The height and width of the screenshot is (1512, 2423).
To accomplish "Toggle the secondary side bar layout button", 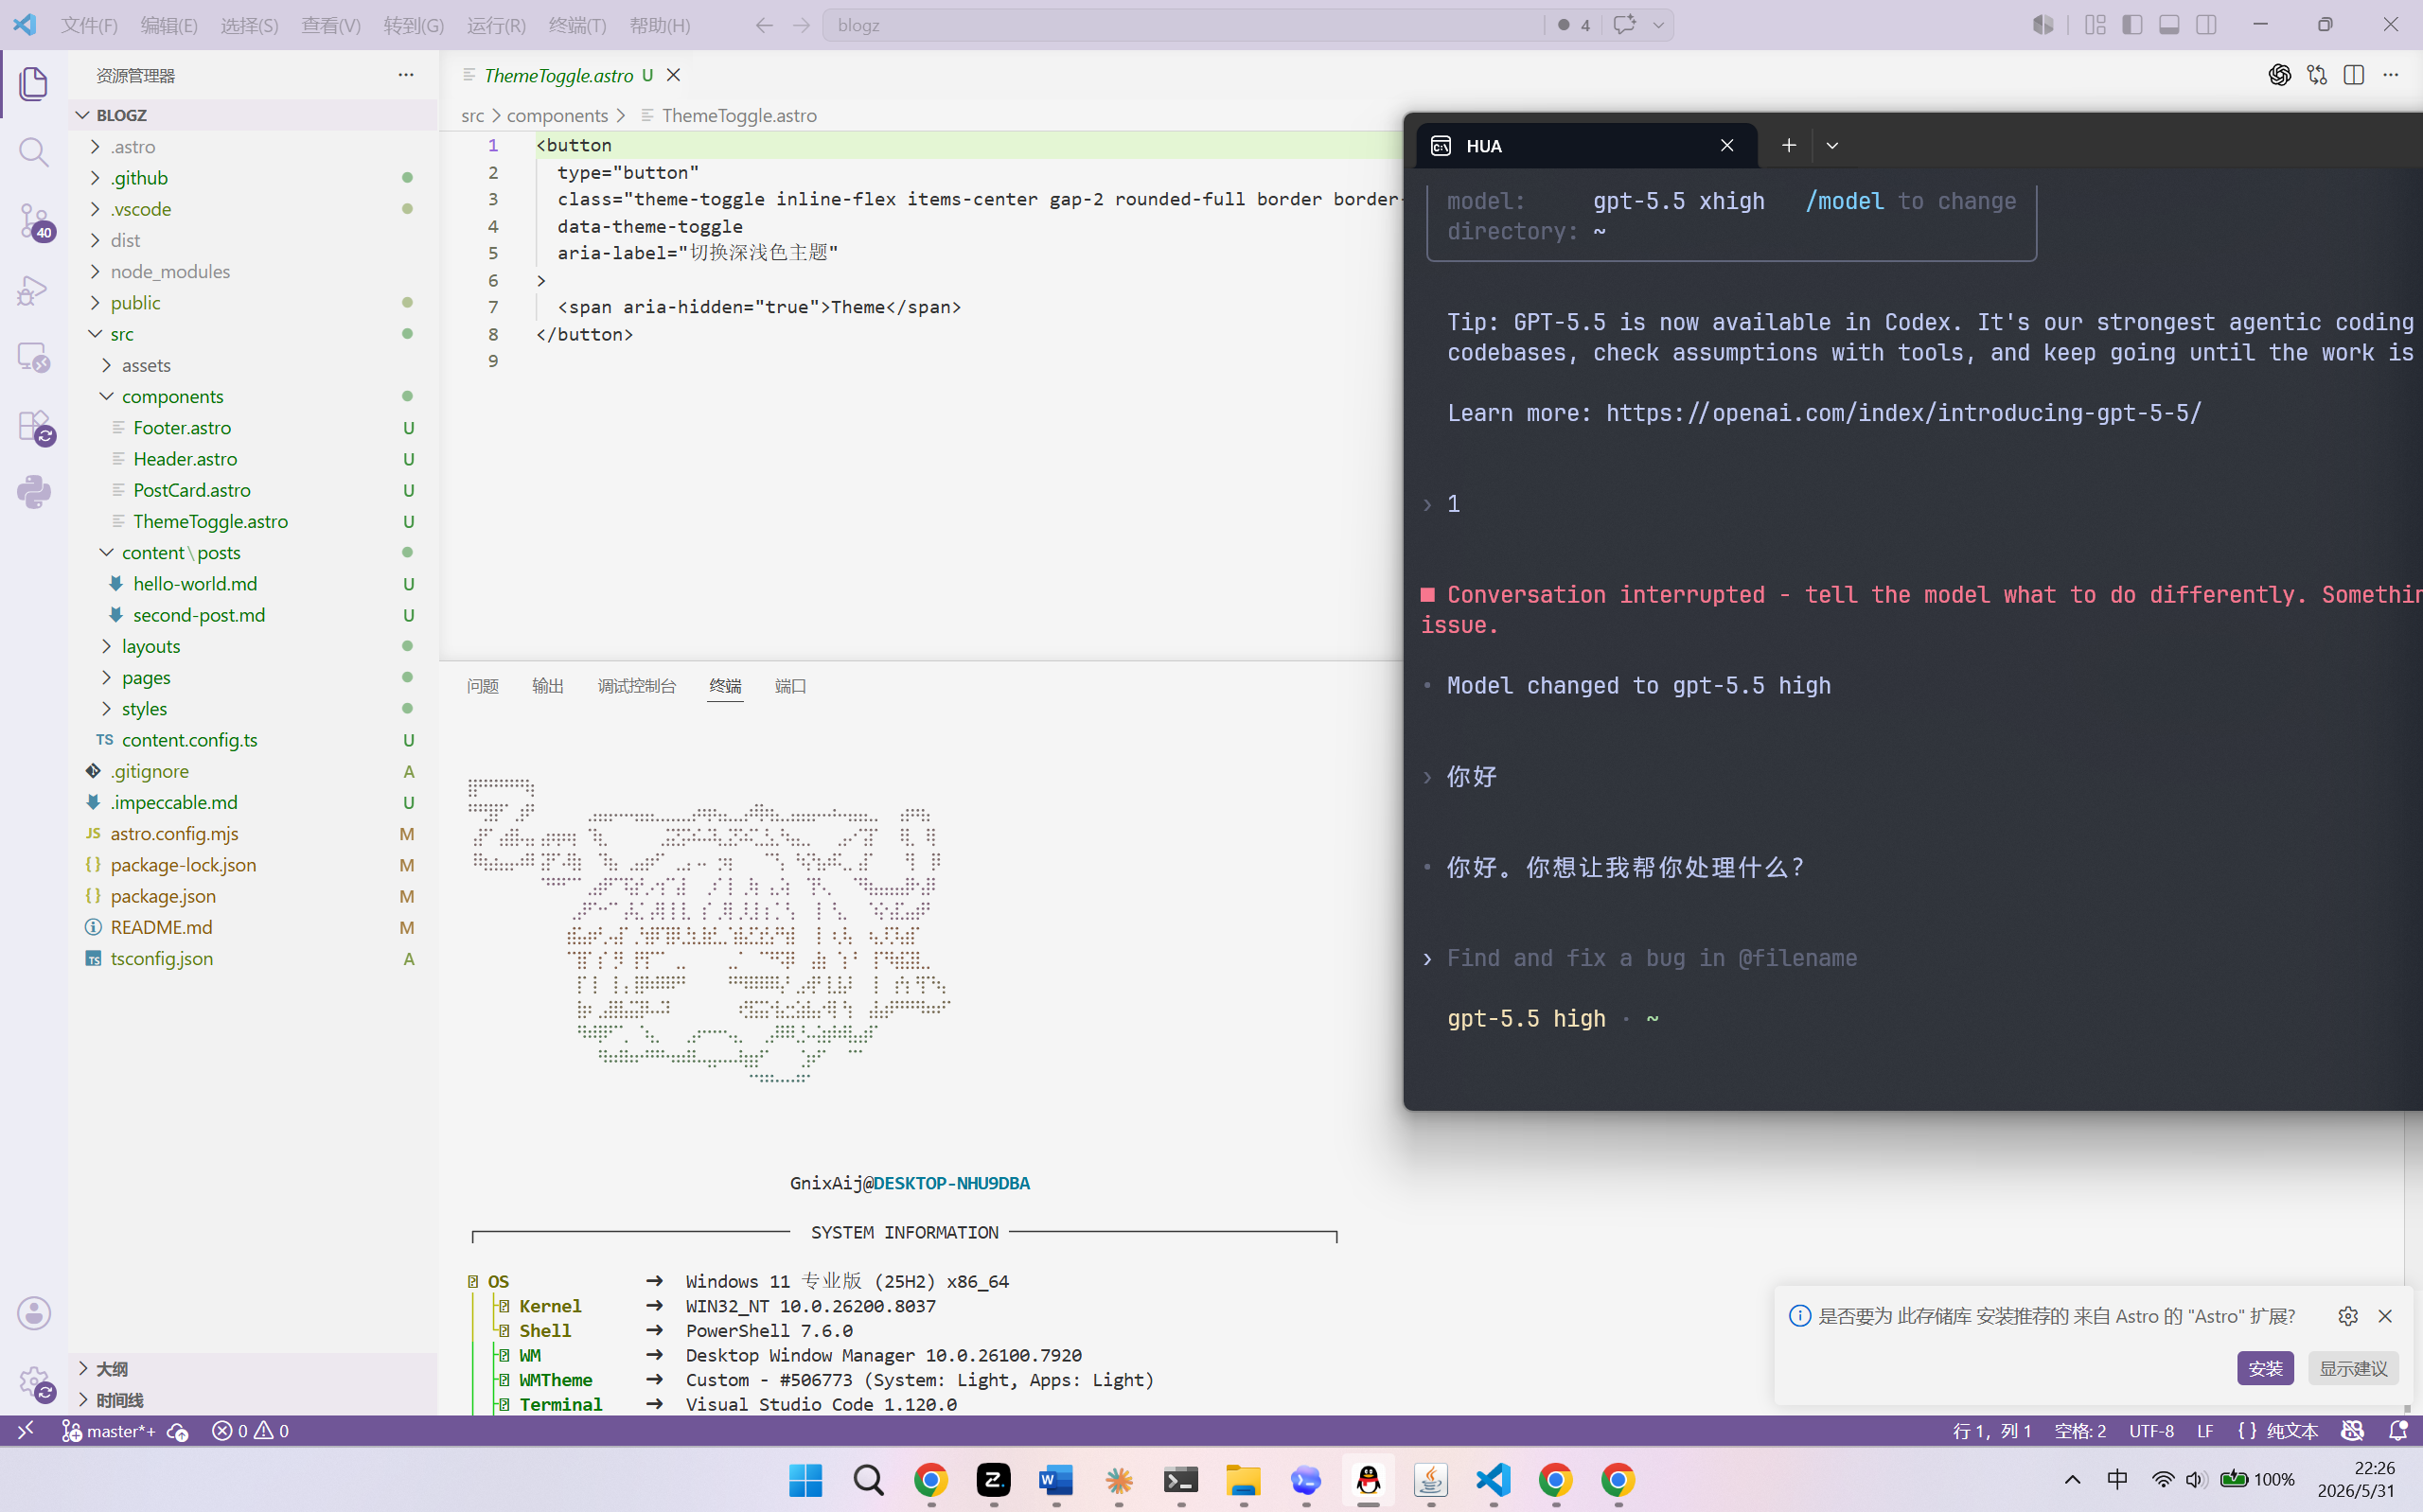I will pos(2206,25).
